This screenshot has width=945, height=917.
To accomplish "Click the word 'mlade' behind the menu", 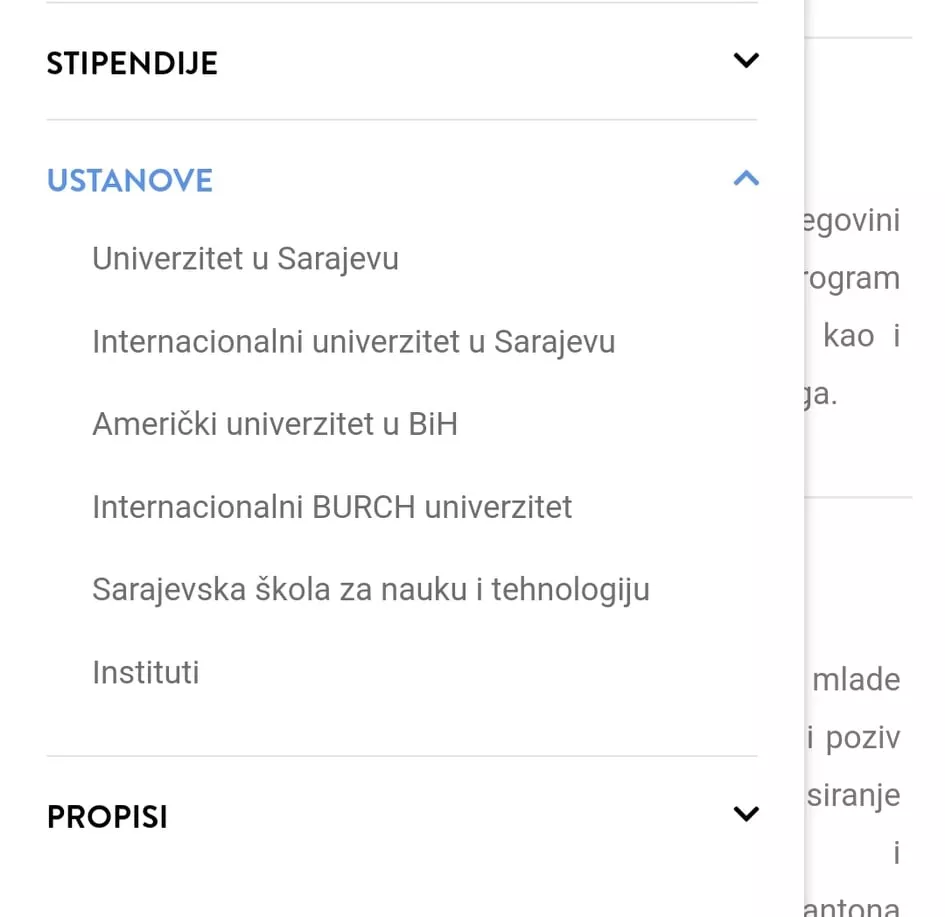I will point(856,680).
